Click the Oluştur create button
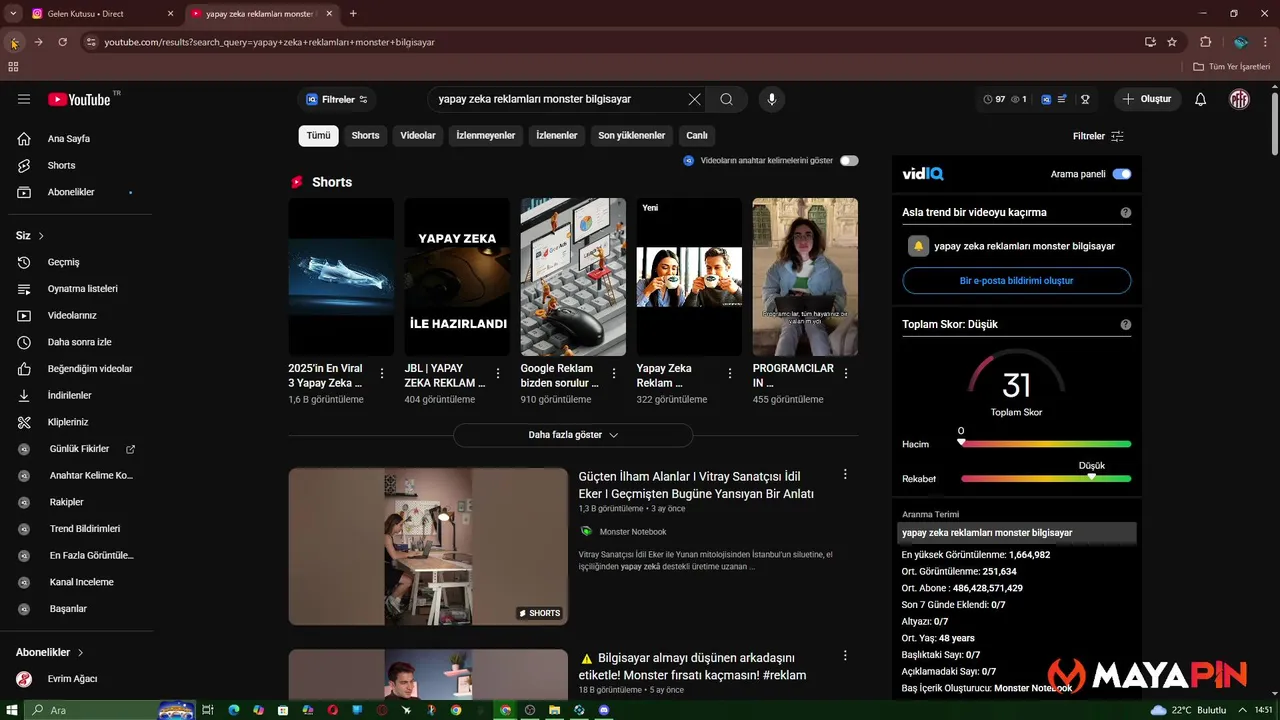Screen dimensions: 1280x720 pos(1146,99)
